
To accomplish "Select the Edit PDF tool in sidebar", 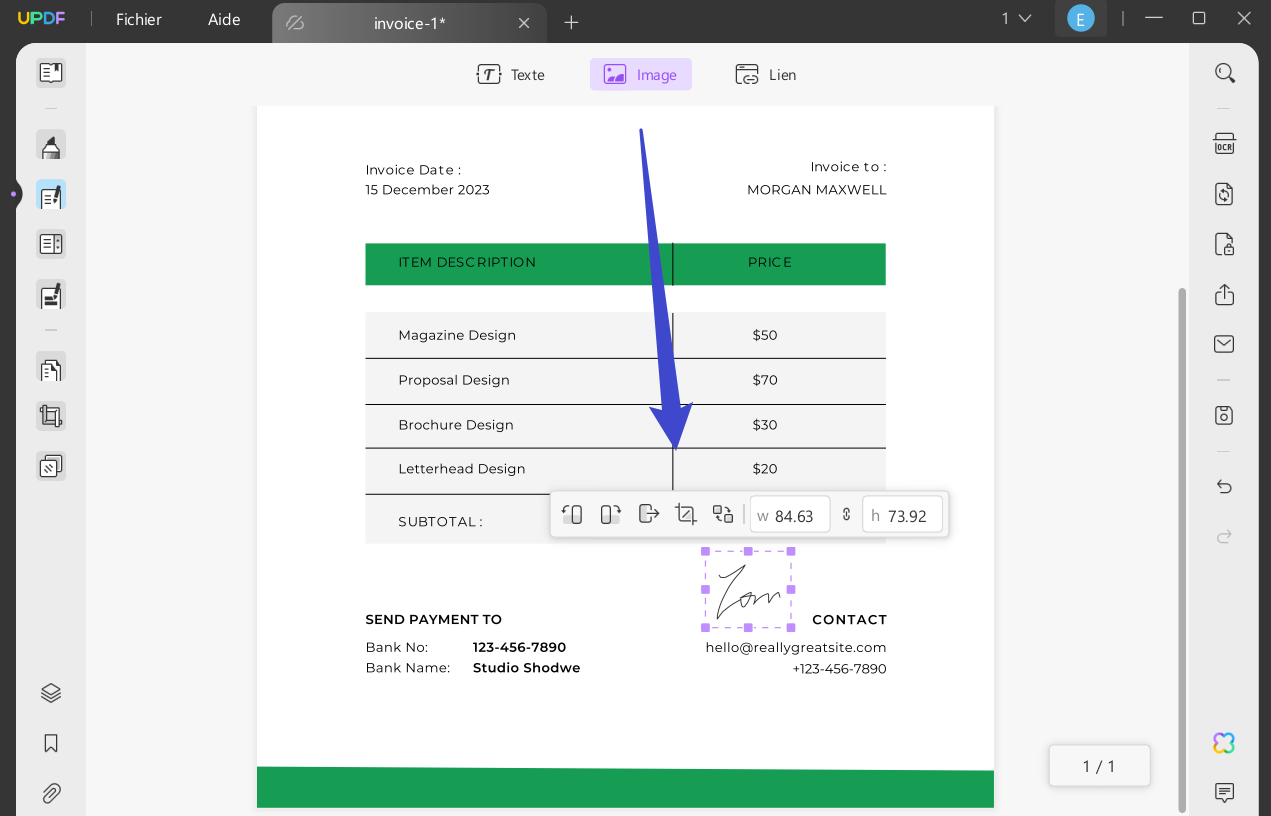I will tap(51, 195).
